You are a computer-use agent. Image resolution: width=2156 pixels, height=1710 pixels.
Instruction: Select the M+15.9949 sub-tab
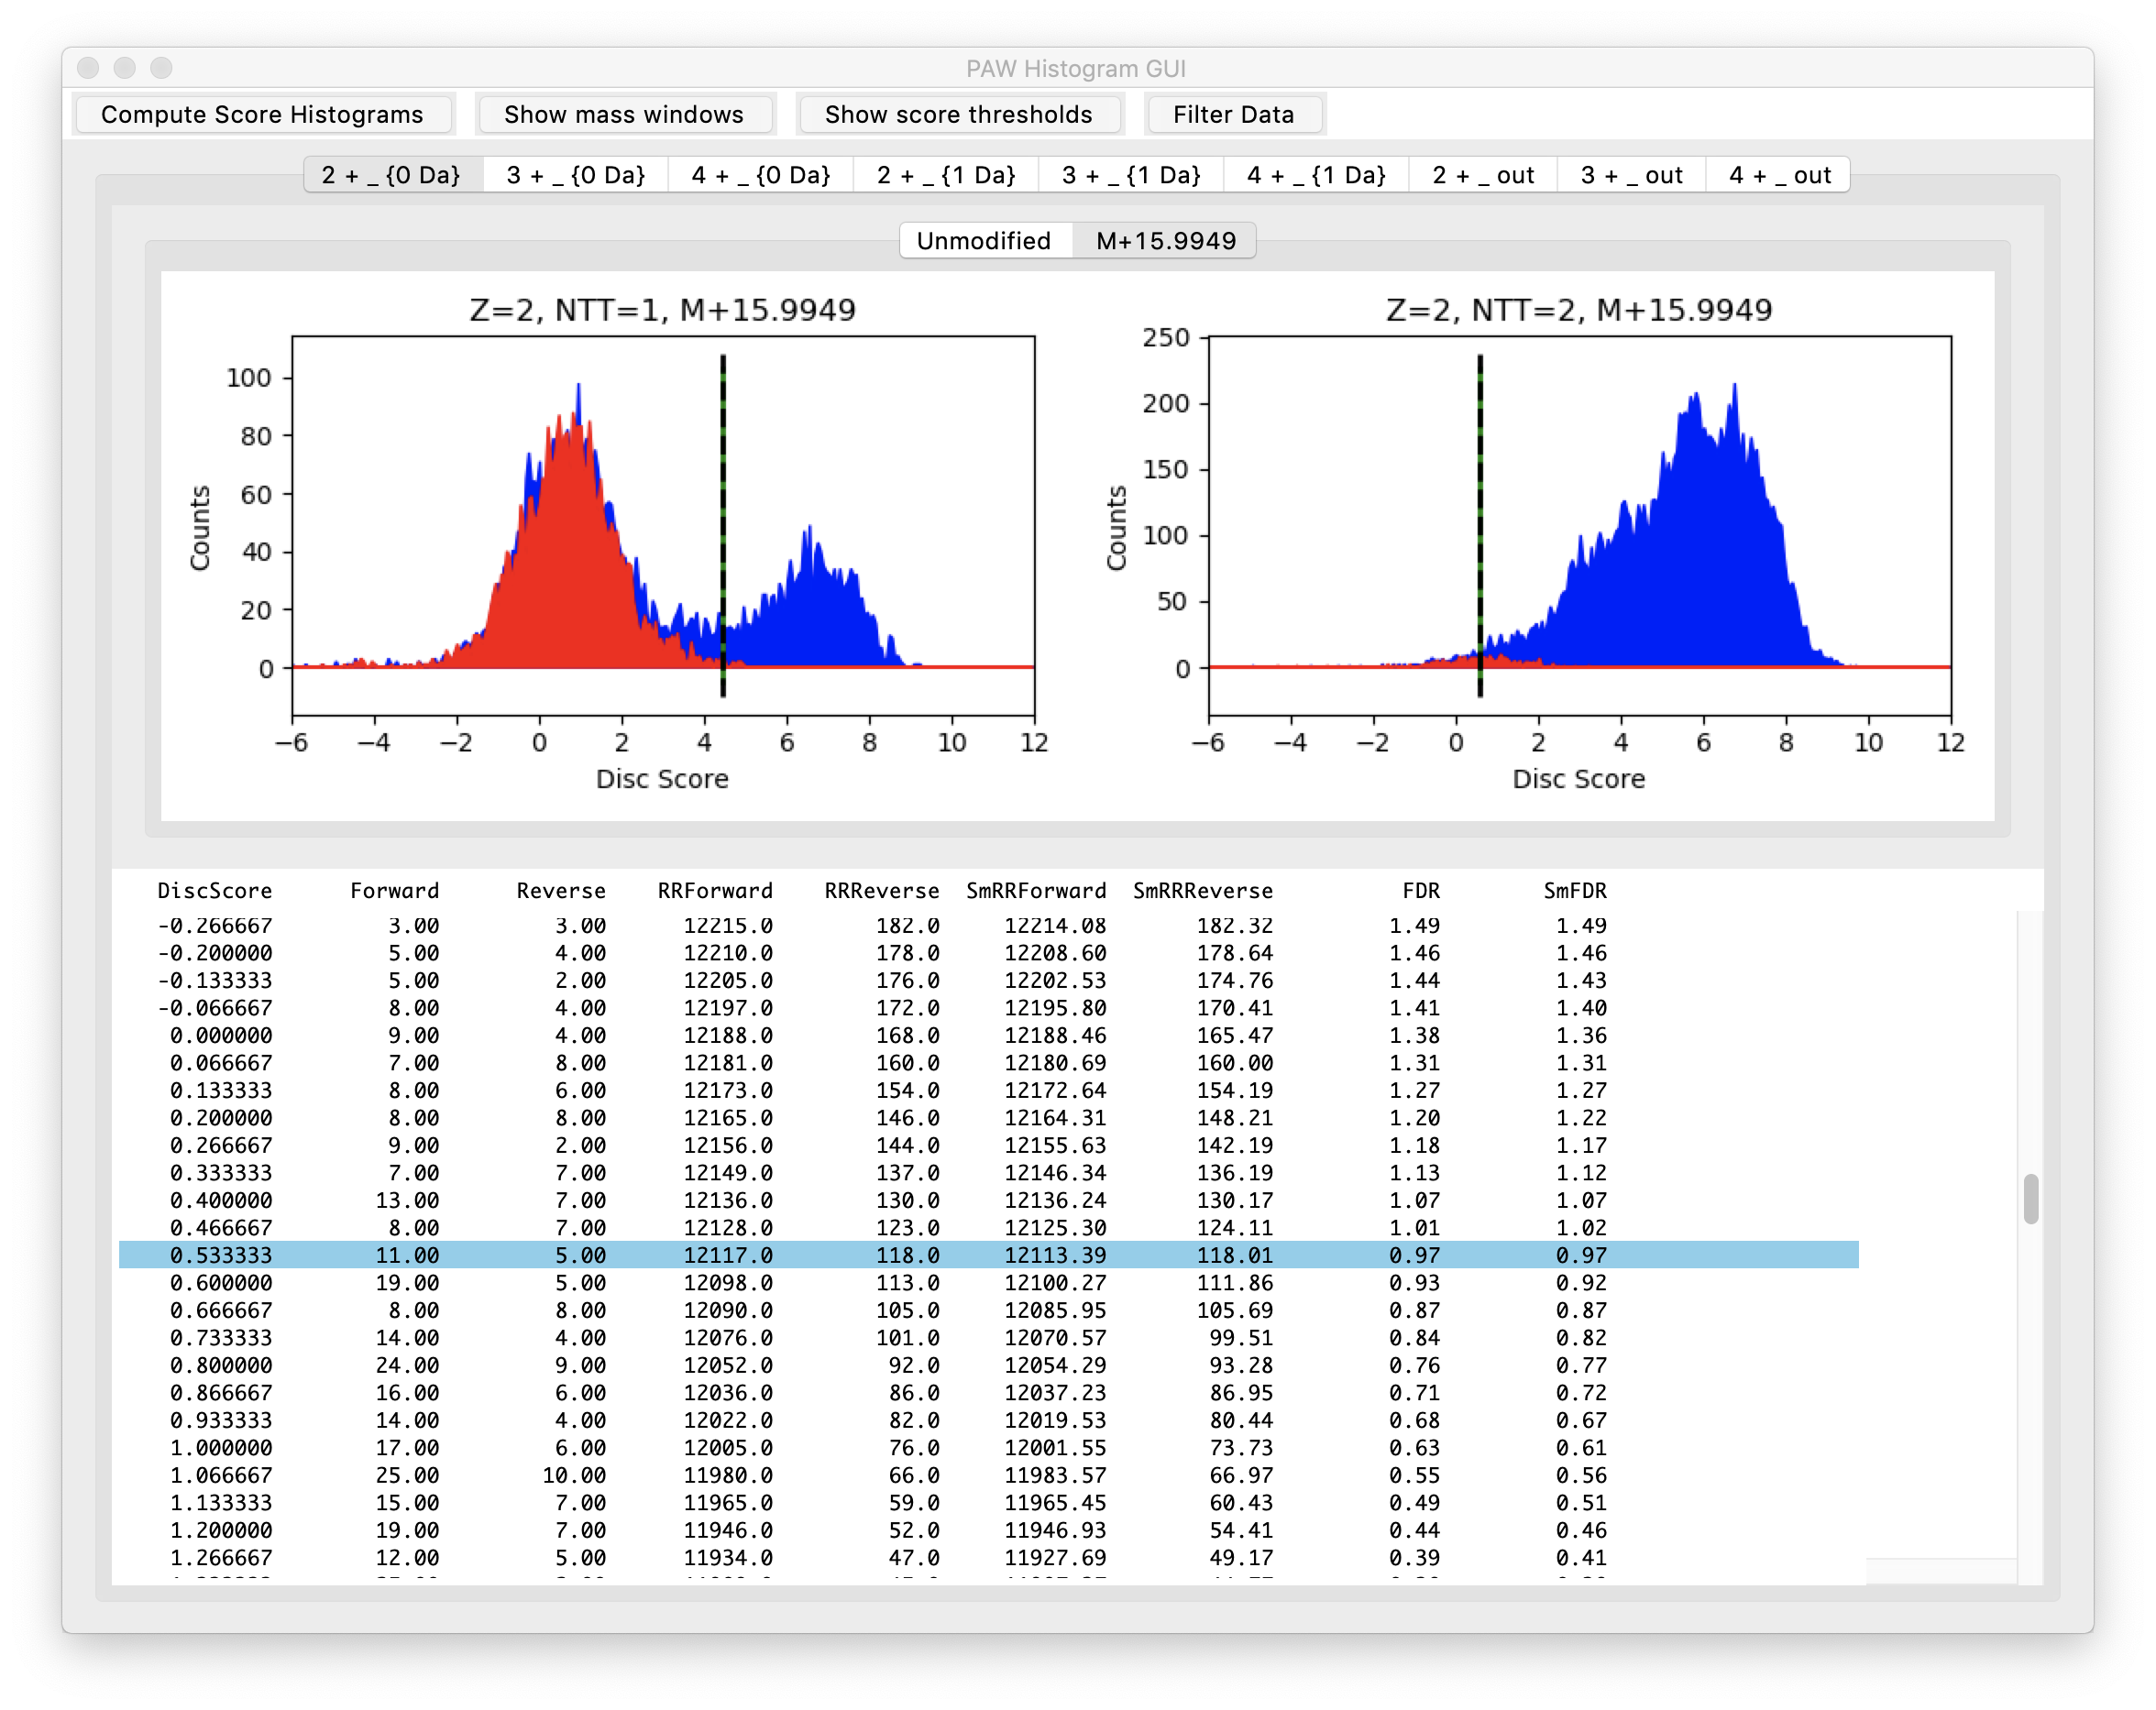click(x=1166, y=241)
